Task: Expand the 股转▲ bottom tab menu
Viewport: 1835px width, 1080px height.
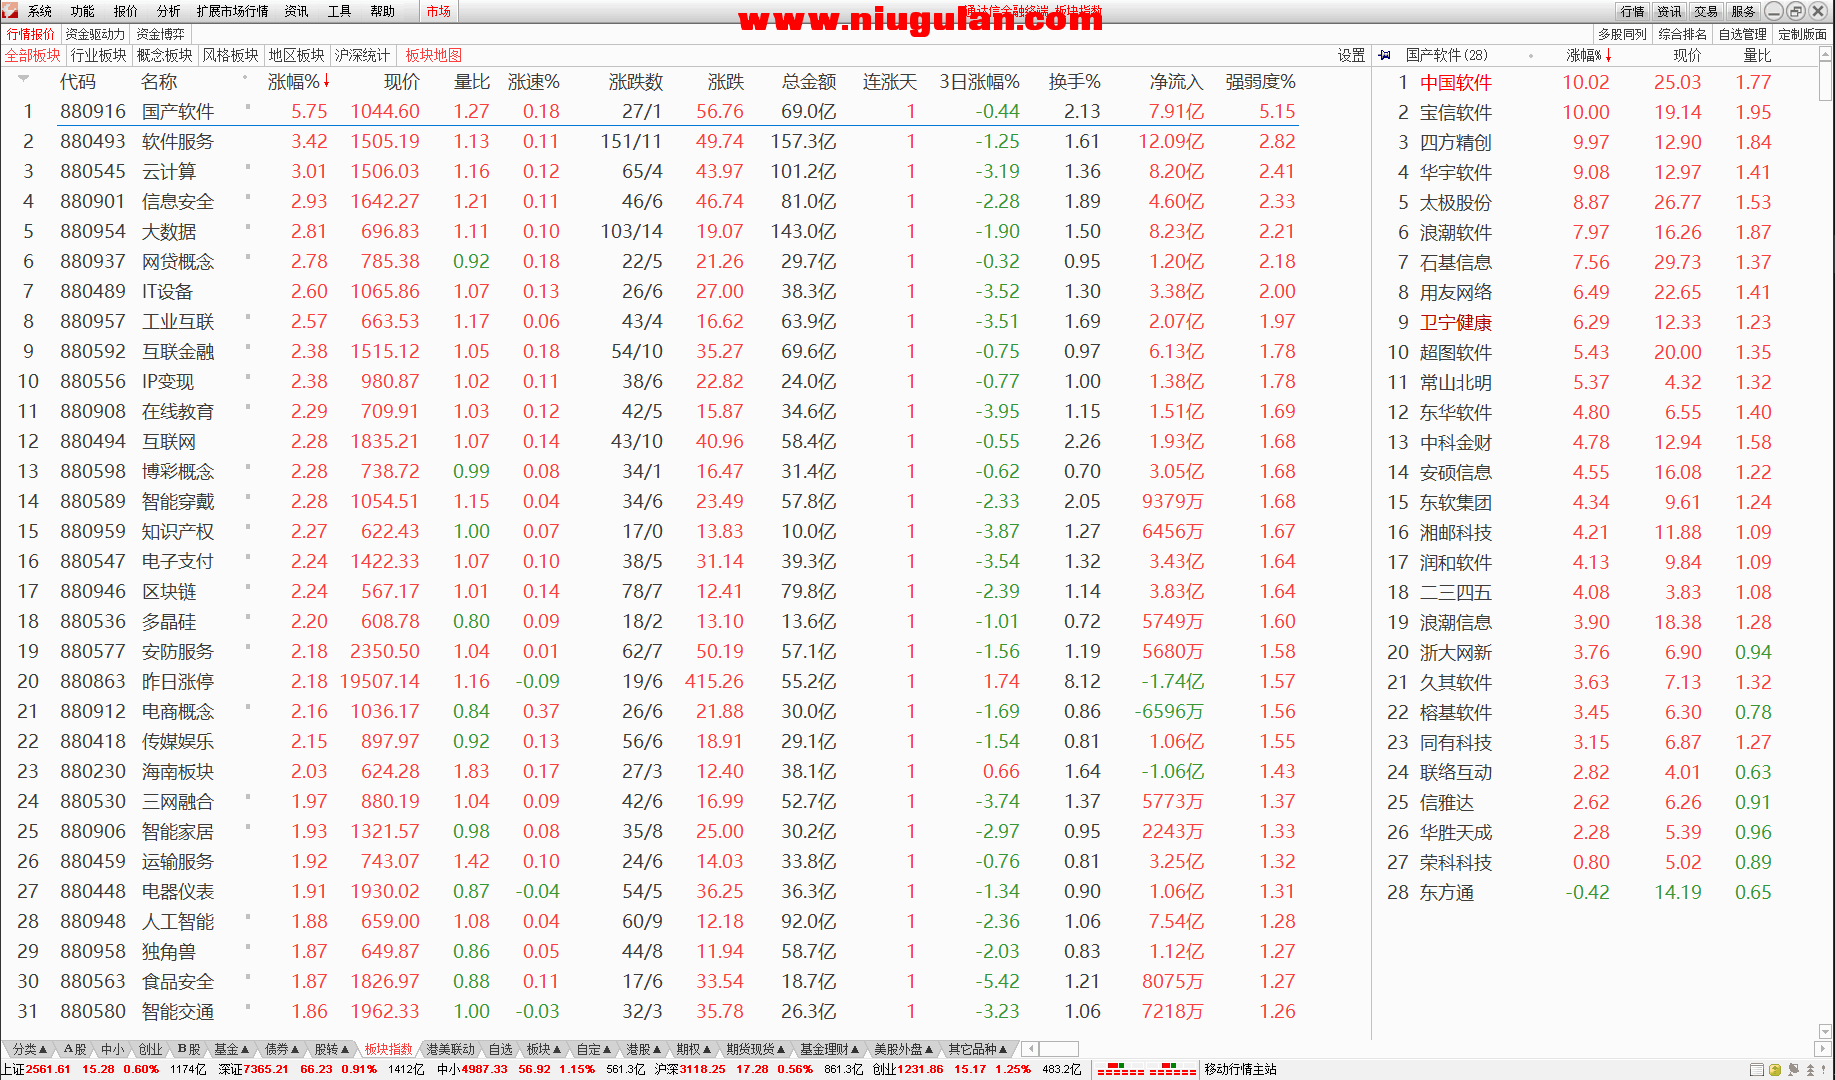Action: click(331, 1049)
